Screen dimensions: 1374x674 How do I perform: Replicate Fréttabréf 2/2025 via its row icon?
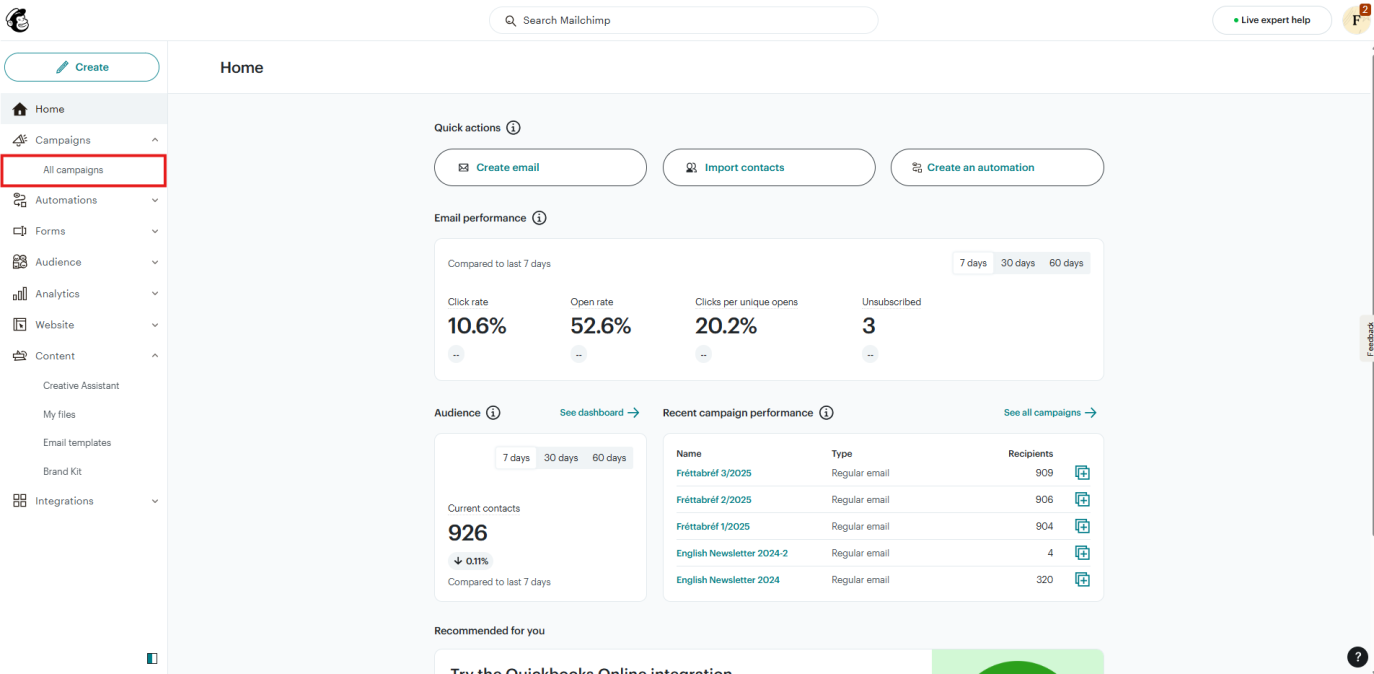(1082, 500)
